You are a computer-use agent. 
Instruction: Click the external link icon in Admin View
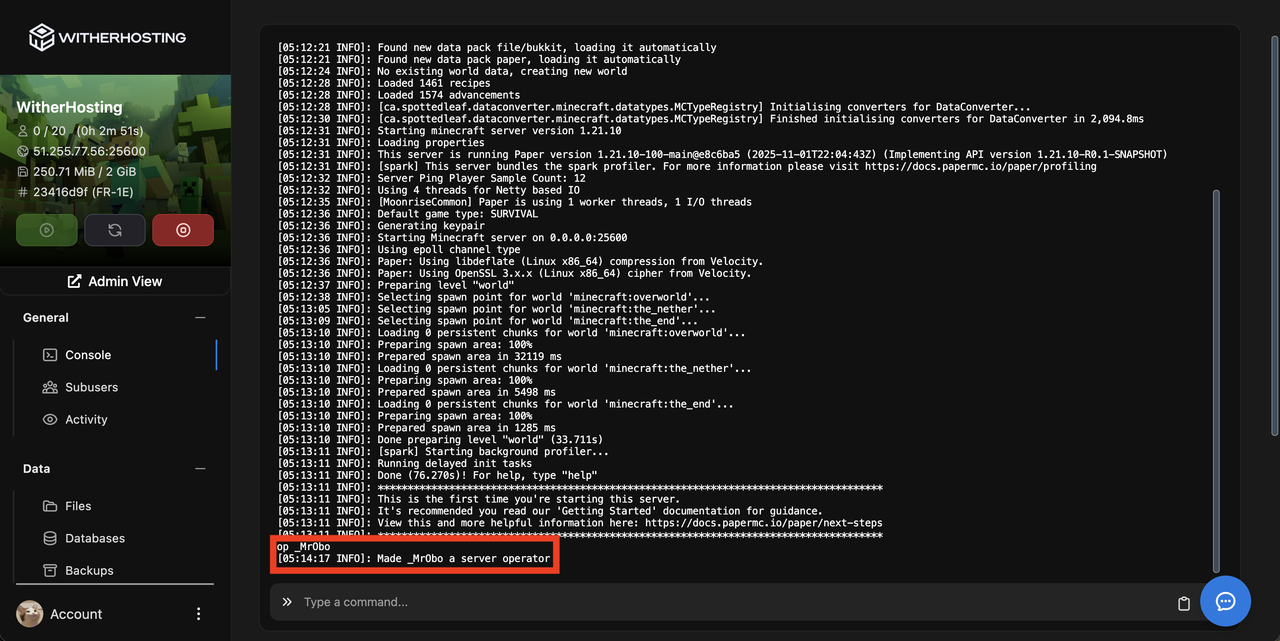74,281
